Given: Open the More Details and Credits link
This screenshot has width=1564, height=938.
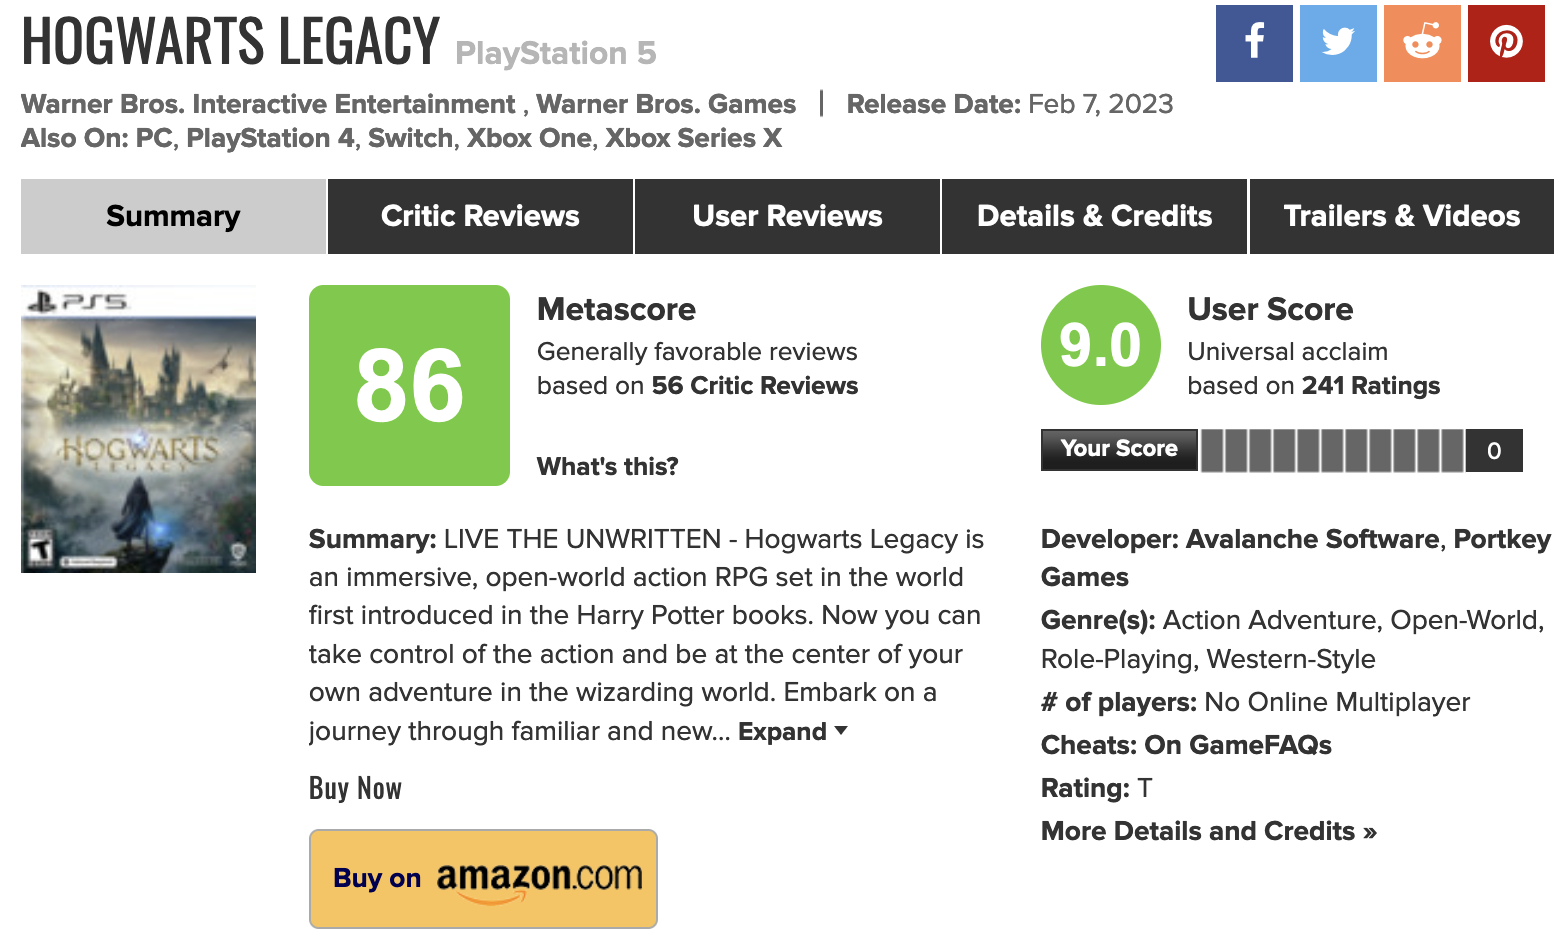Looking at the screenshot, I should pyautogui.click(x=1209, y=831).
